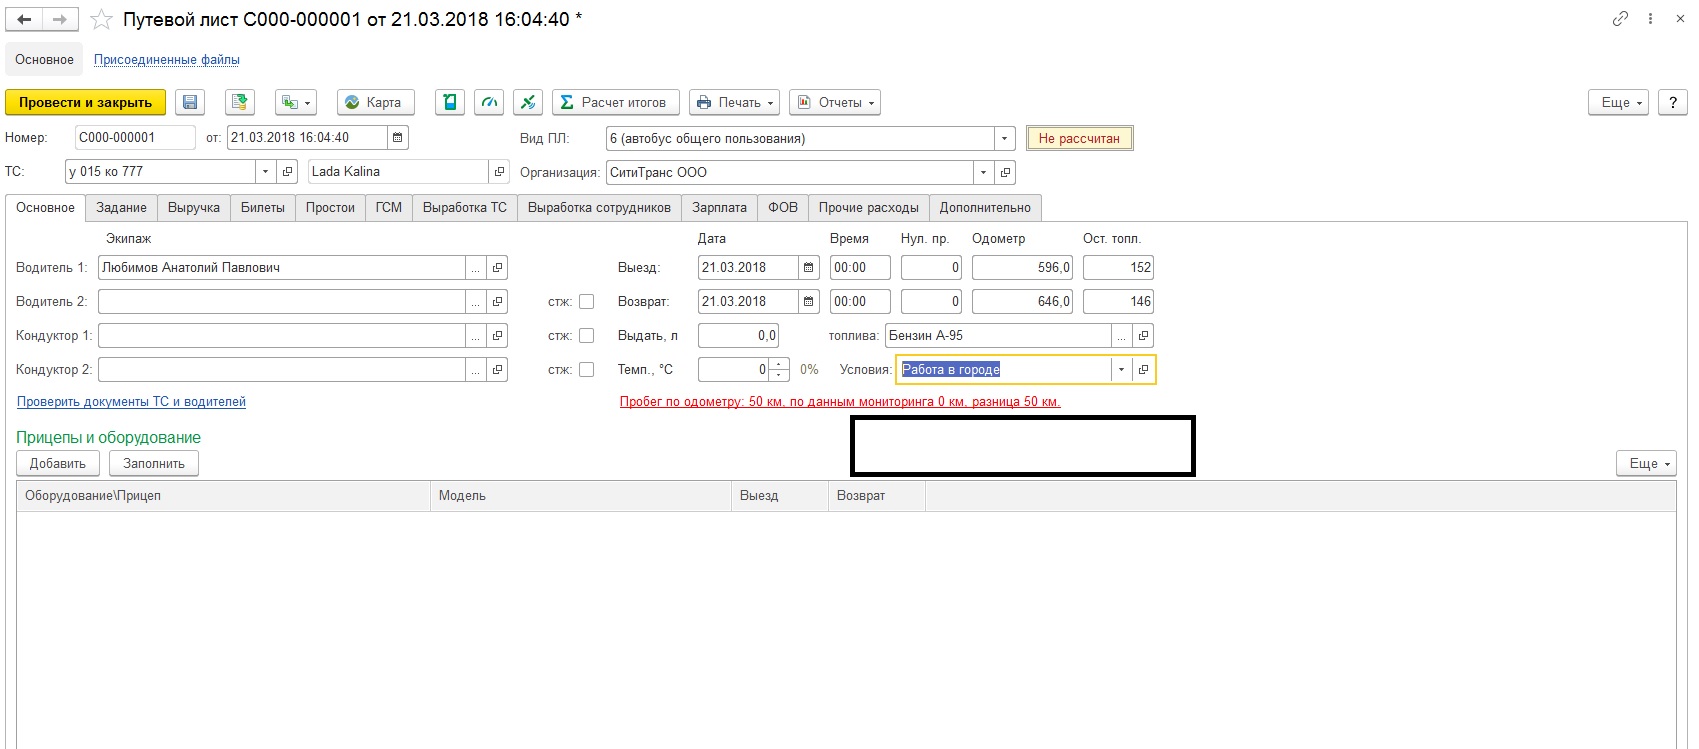Increase temperature with the stepper up arrow
This screenshot has height=749, width=1699.
779,364
